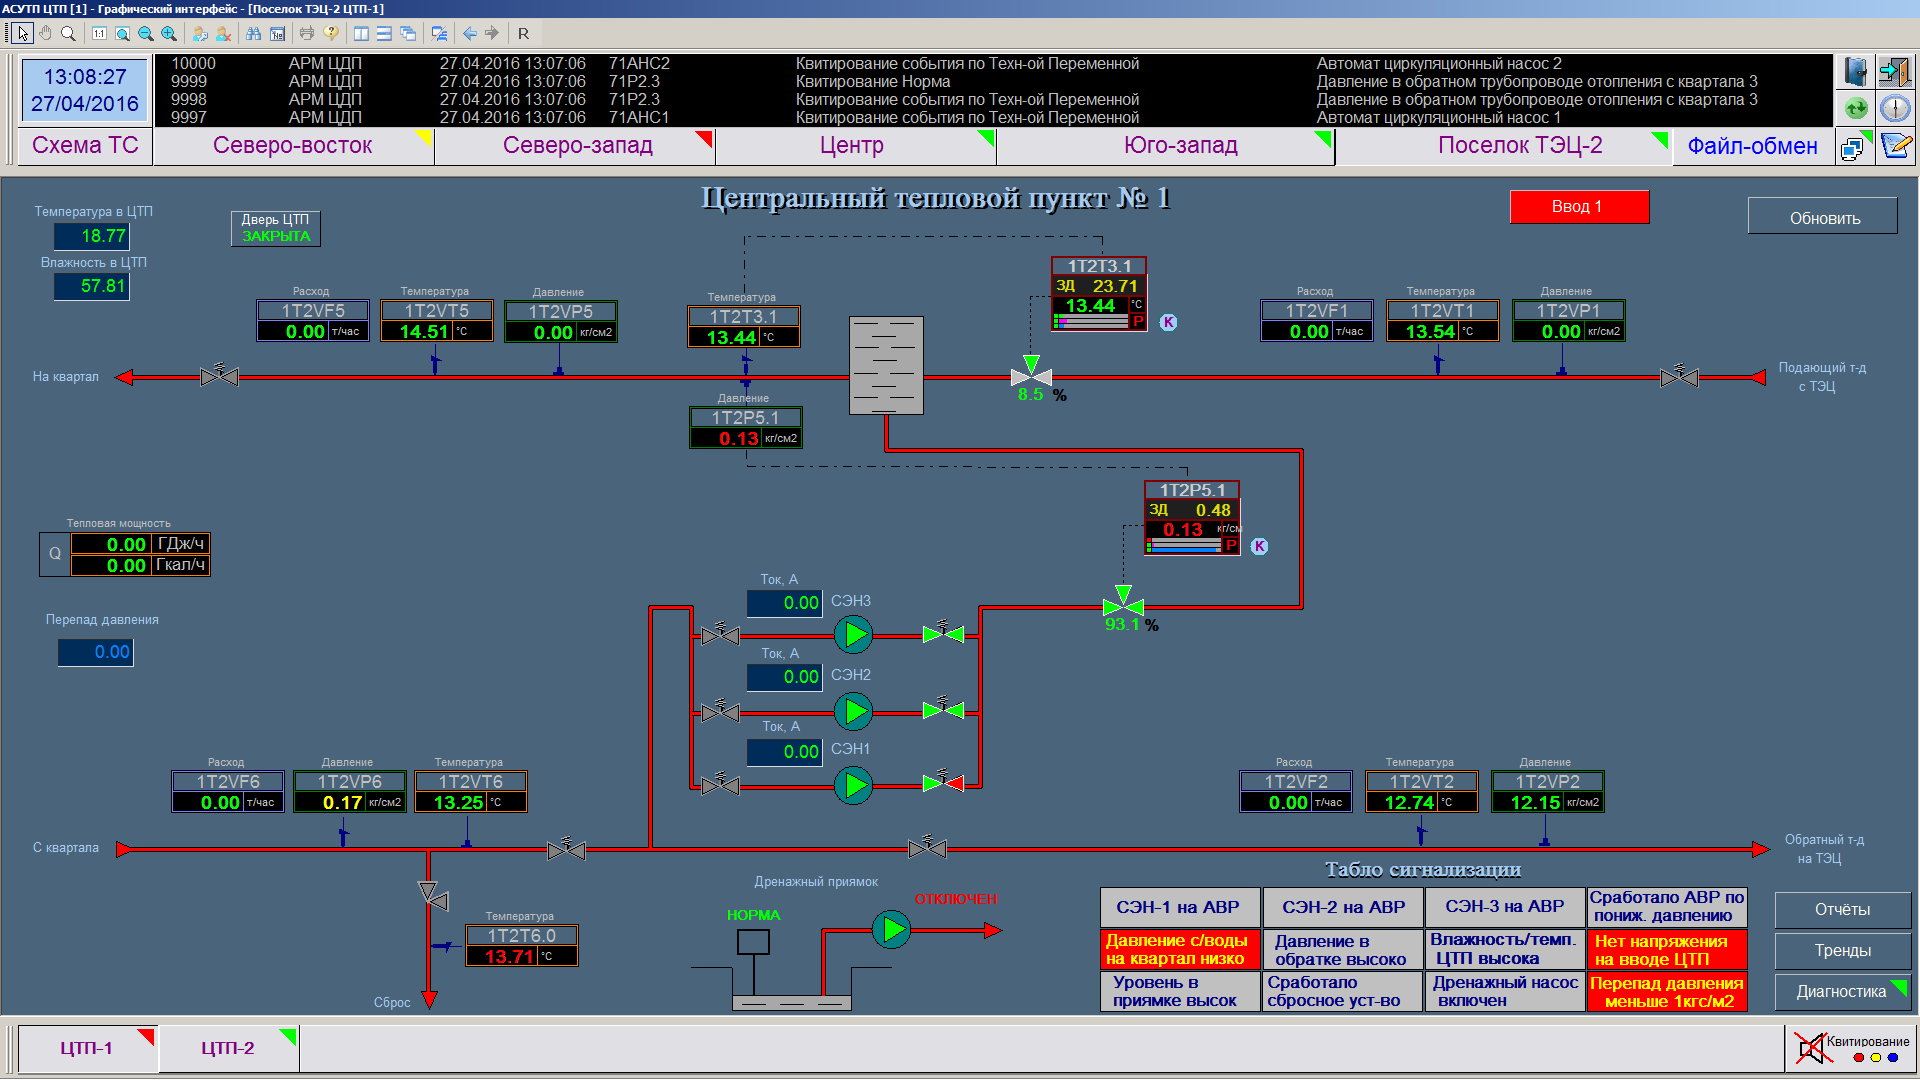Image resolution: width=1920 pixels, height=1080 pixels.
Task: Click the 1T2VF5 flow sensor readout
Action: (x=313, y=321)
